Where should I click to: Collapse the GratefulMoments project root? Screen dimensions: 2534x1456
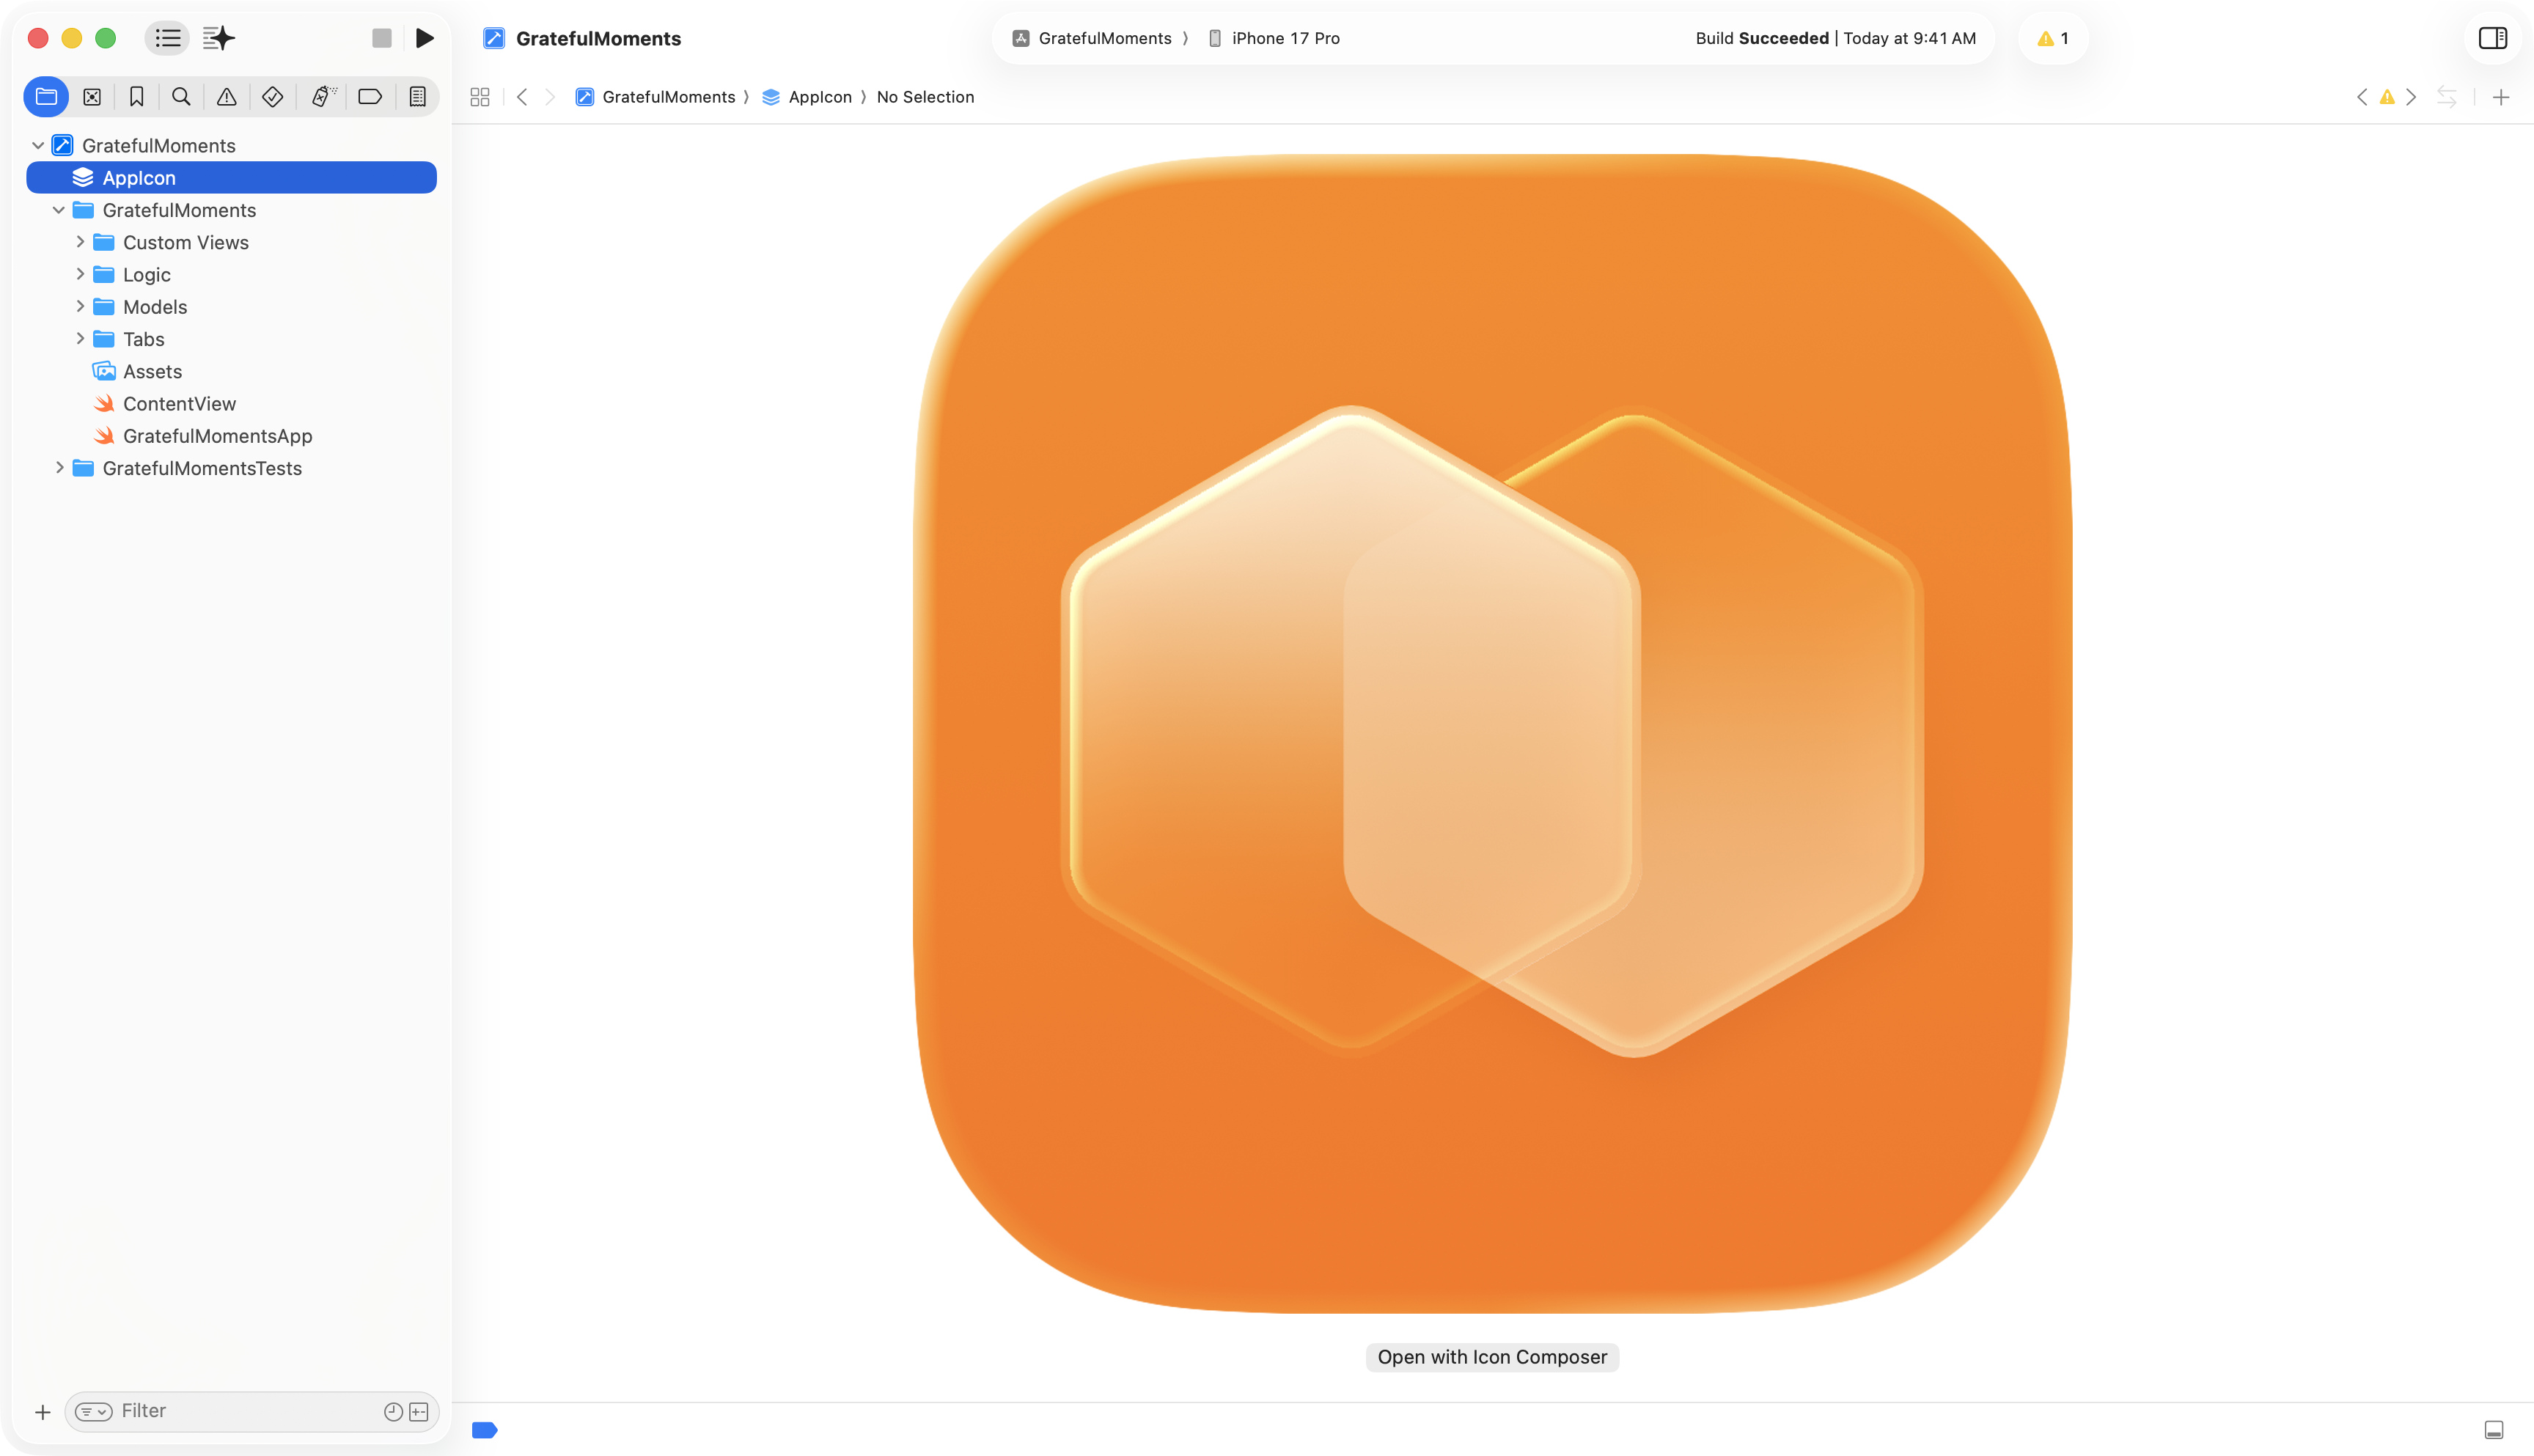click(38, 146)
